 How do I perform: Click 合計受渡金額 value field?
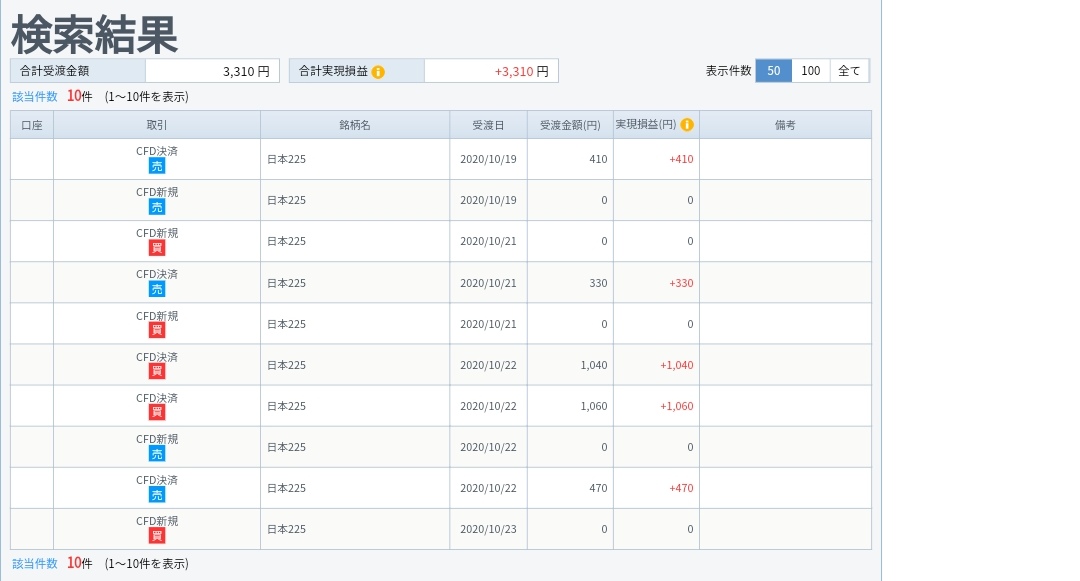tap(212, 71)
